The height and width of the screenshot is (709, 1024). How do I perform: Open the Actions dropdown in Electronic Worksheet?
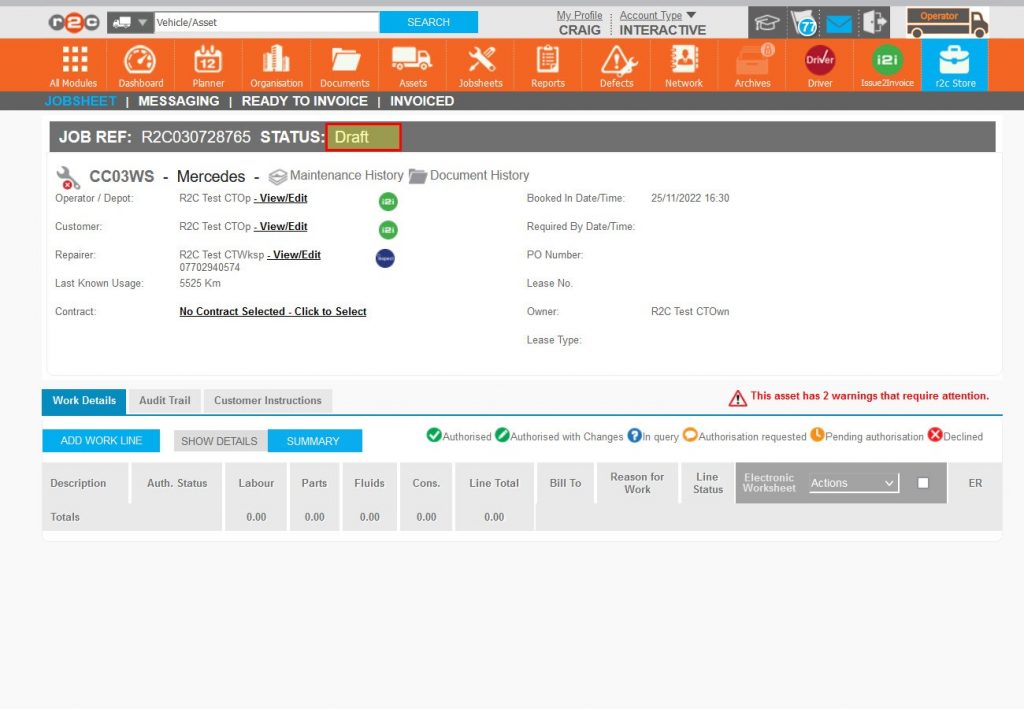tap(852, 482)
